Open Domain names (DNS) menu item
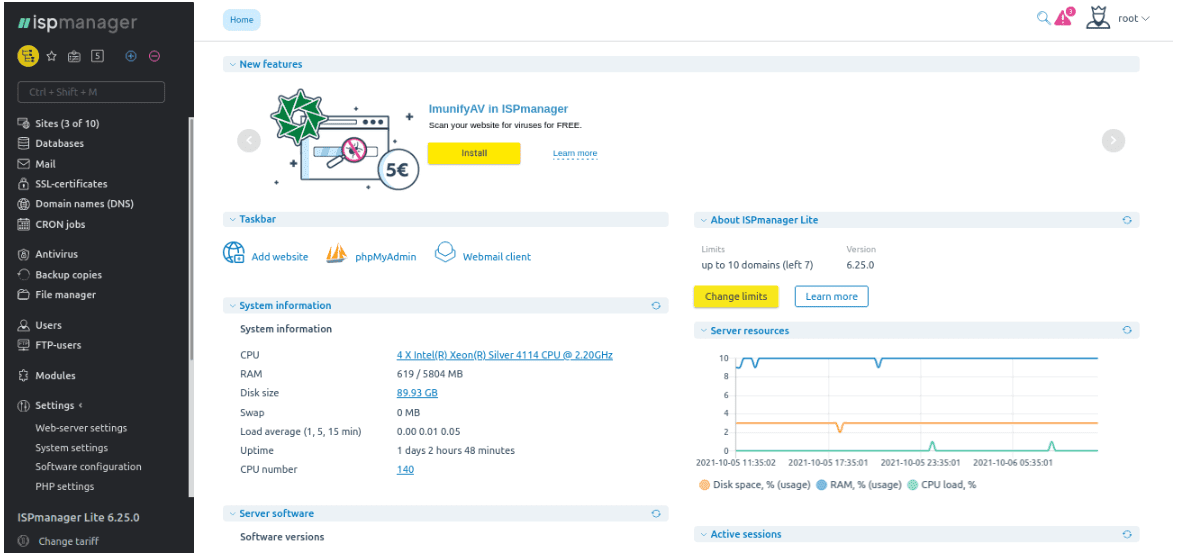 [75, 204]
